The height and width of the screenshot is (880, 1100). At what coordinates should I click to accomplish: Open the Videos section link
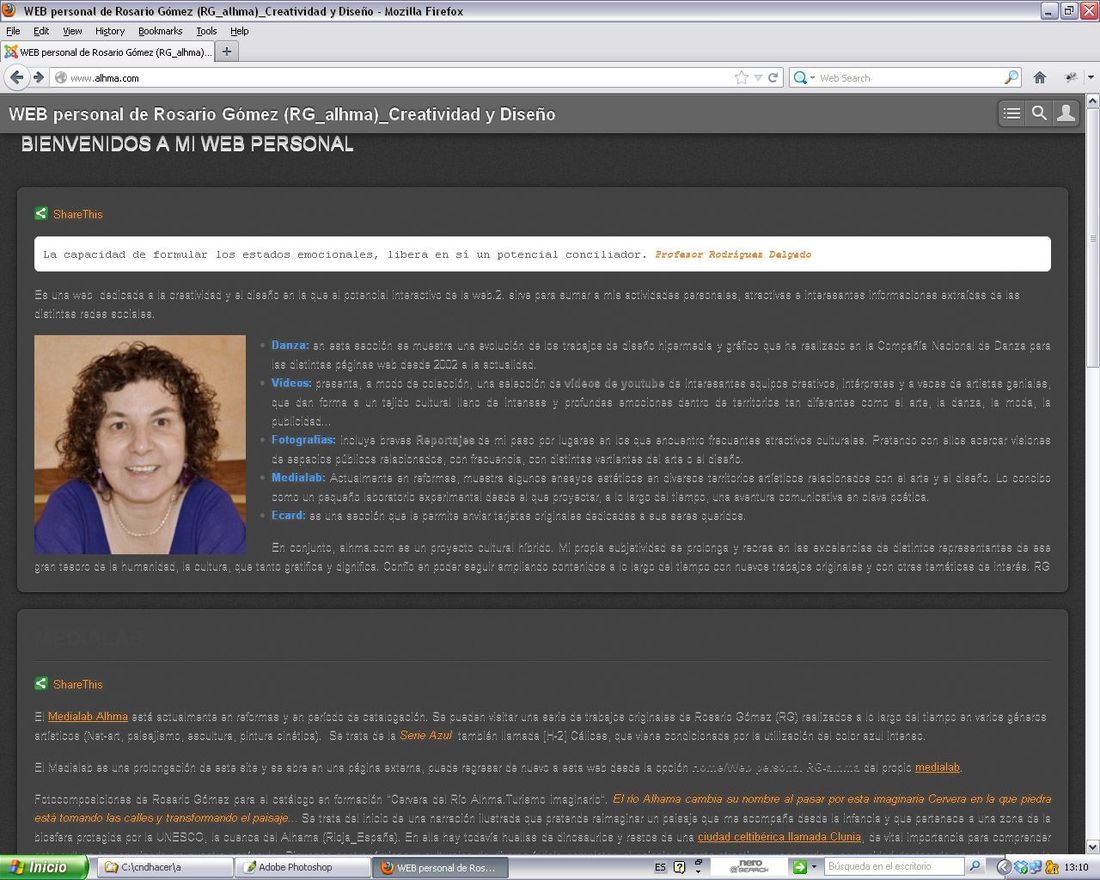pyautogui.click(x=291, y=383)
